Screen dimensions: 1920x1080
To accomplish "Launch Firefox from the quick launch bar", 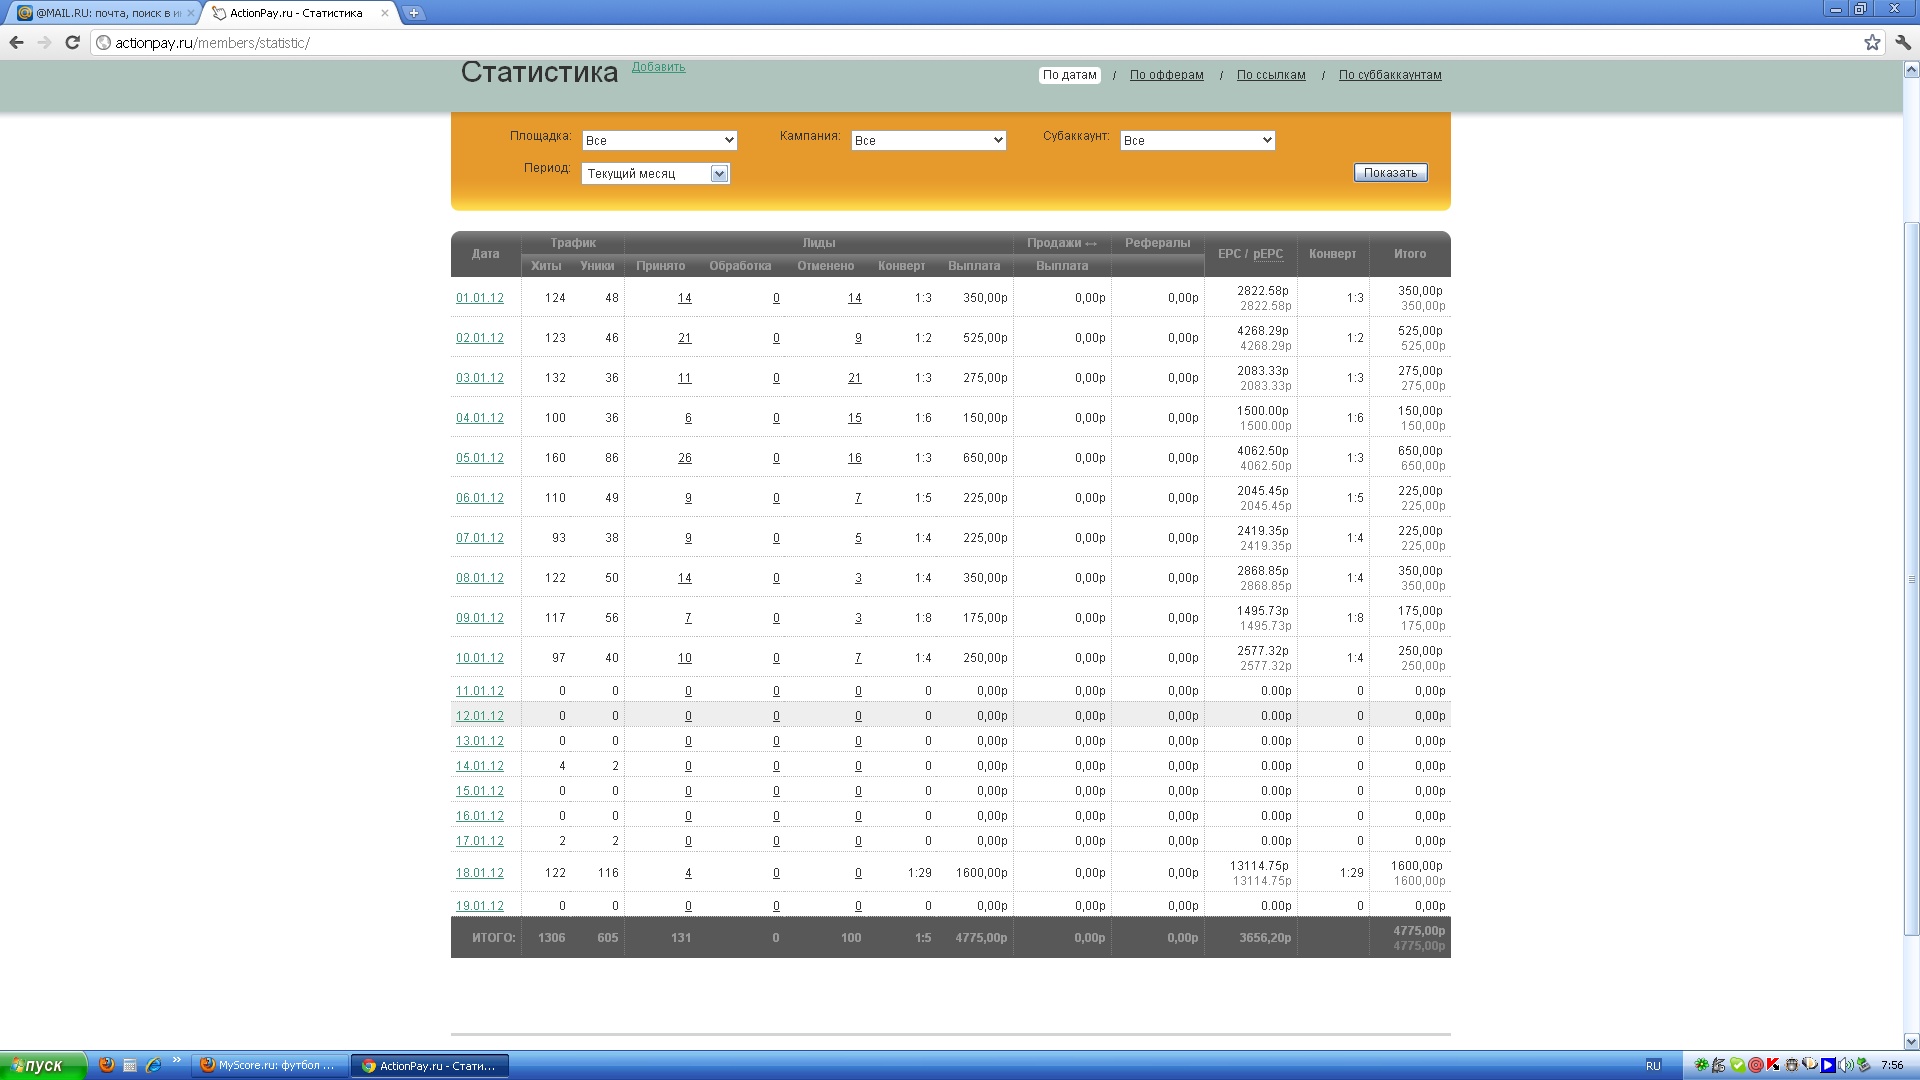I will (x=107, y=1065).
